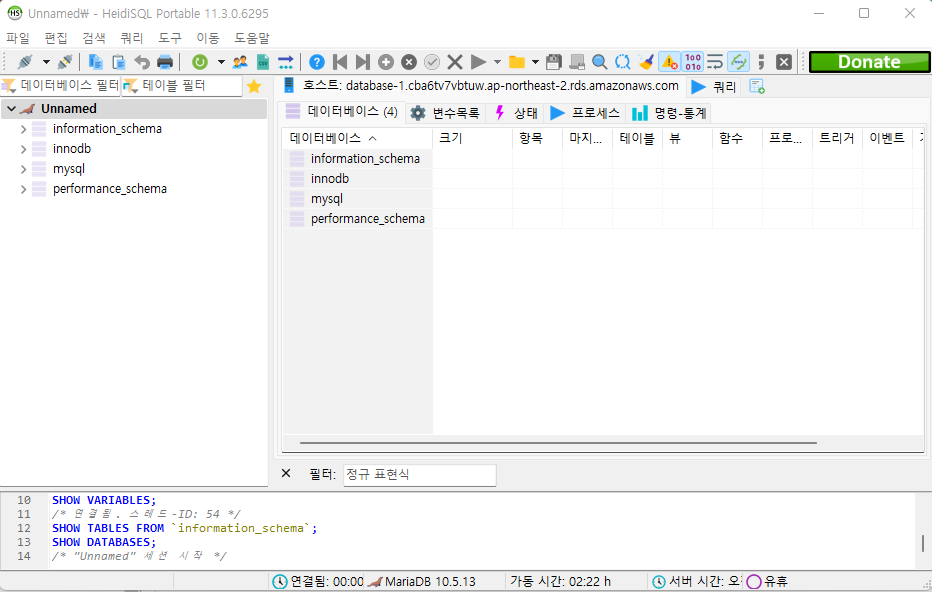Expand information_schema in the tree
The height and width of the screenshot is (592, 932).
point(23,129)
